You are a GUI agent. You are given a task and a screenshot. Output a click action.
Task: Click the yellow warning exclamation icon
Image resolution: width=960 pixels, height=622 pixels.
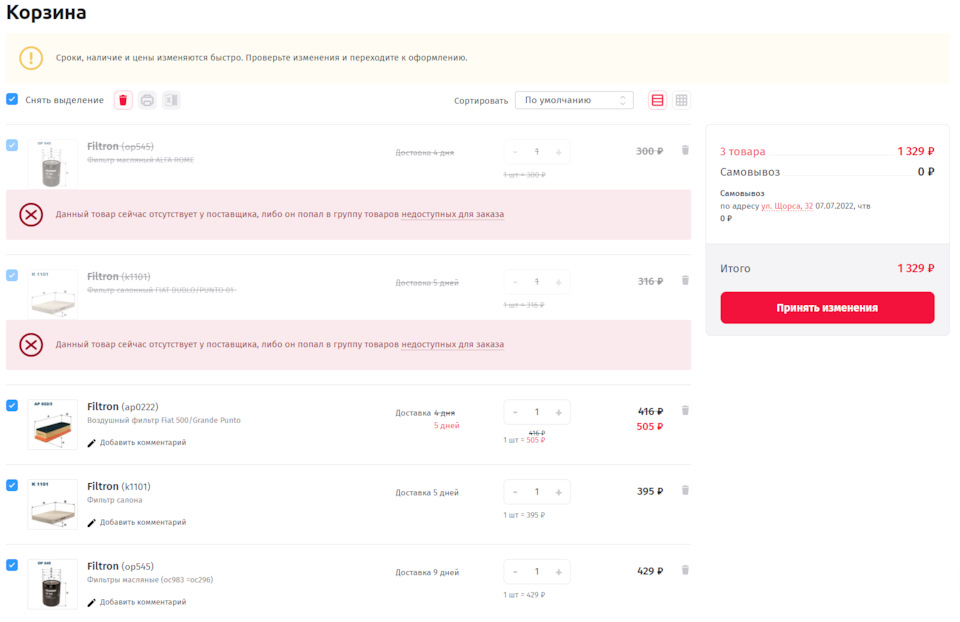(x=31, y=58)
